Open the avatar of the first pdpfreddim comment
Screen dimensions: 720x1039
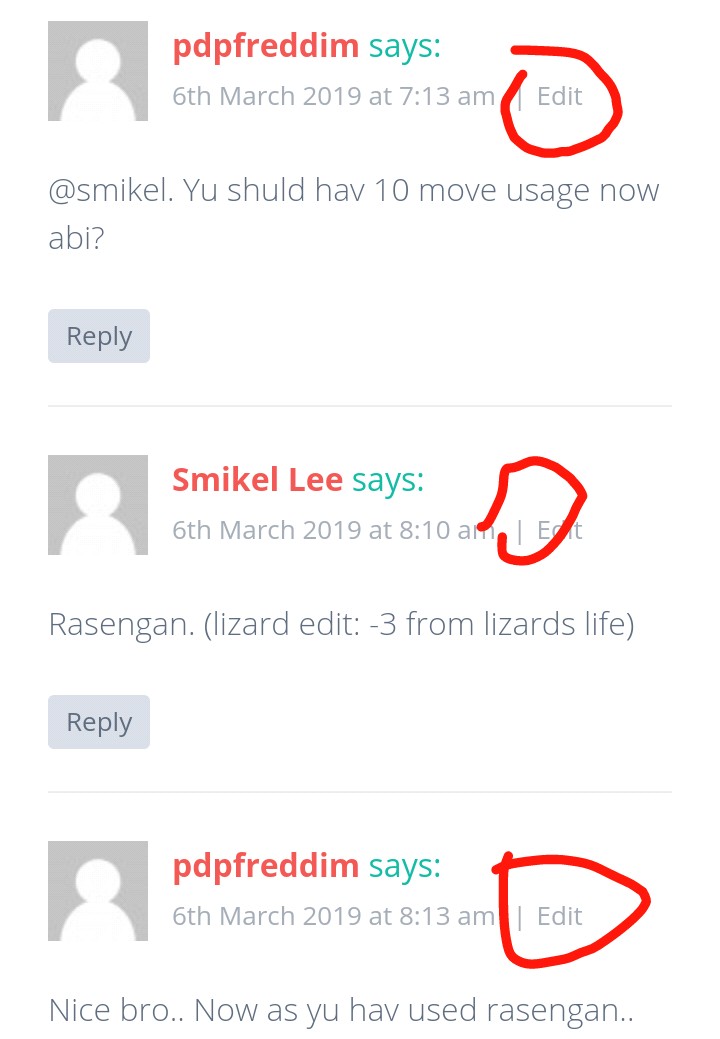point(97,71)
